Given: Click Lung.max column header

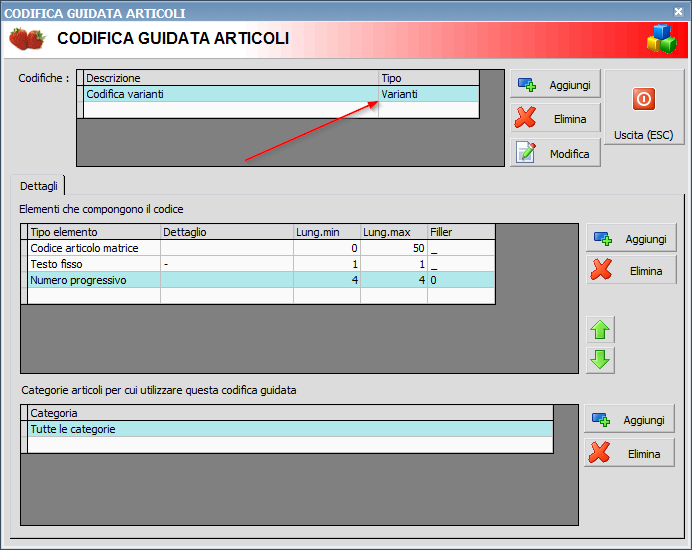Looking at the screenshot, I should click(x=394, y=232).
